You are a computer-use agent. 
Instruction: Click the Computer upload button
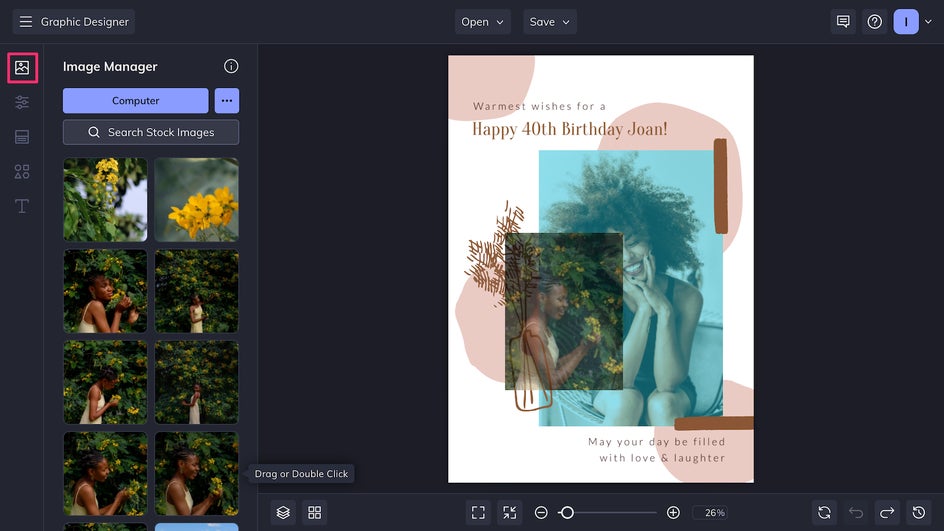[x=135, y=101]
